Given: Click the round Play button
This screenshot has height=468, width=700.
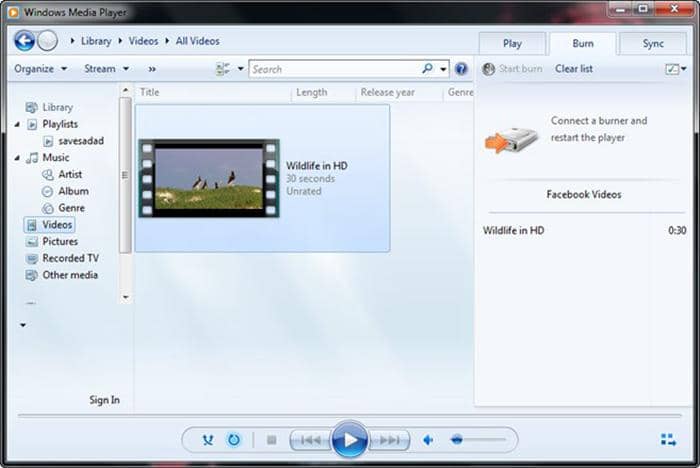Looking at the screenshot, I should pyautogui.click(x=350, y=440).
